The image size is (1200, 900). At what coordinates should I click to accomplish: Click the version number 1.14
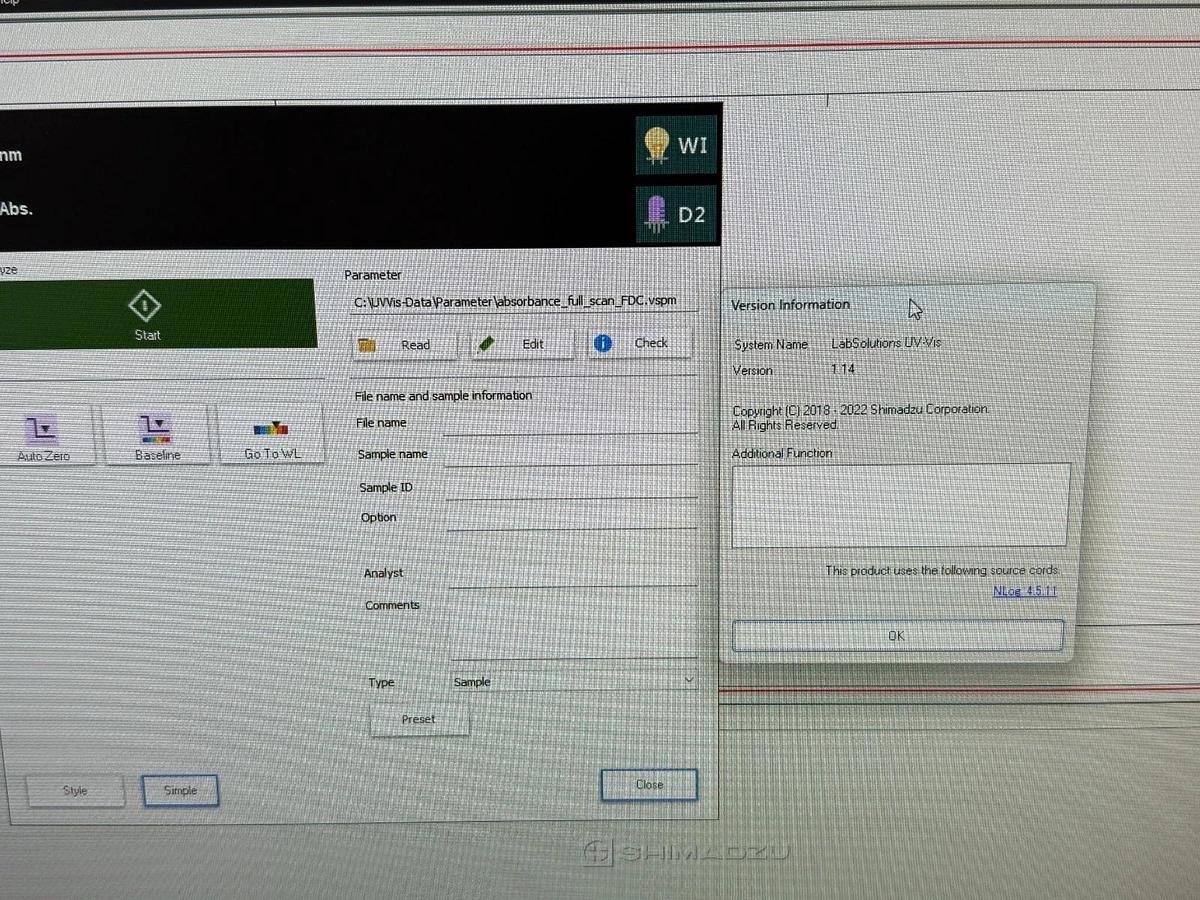click(843, 369)
